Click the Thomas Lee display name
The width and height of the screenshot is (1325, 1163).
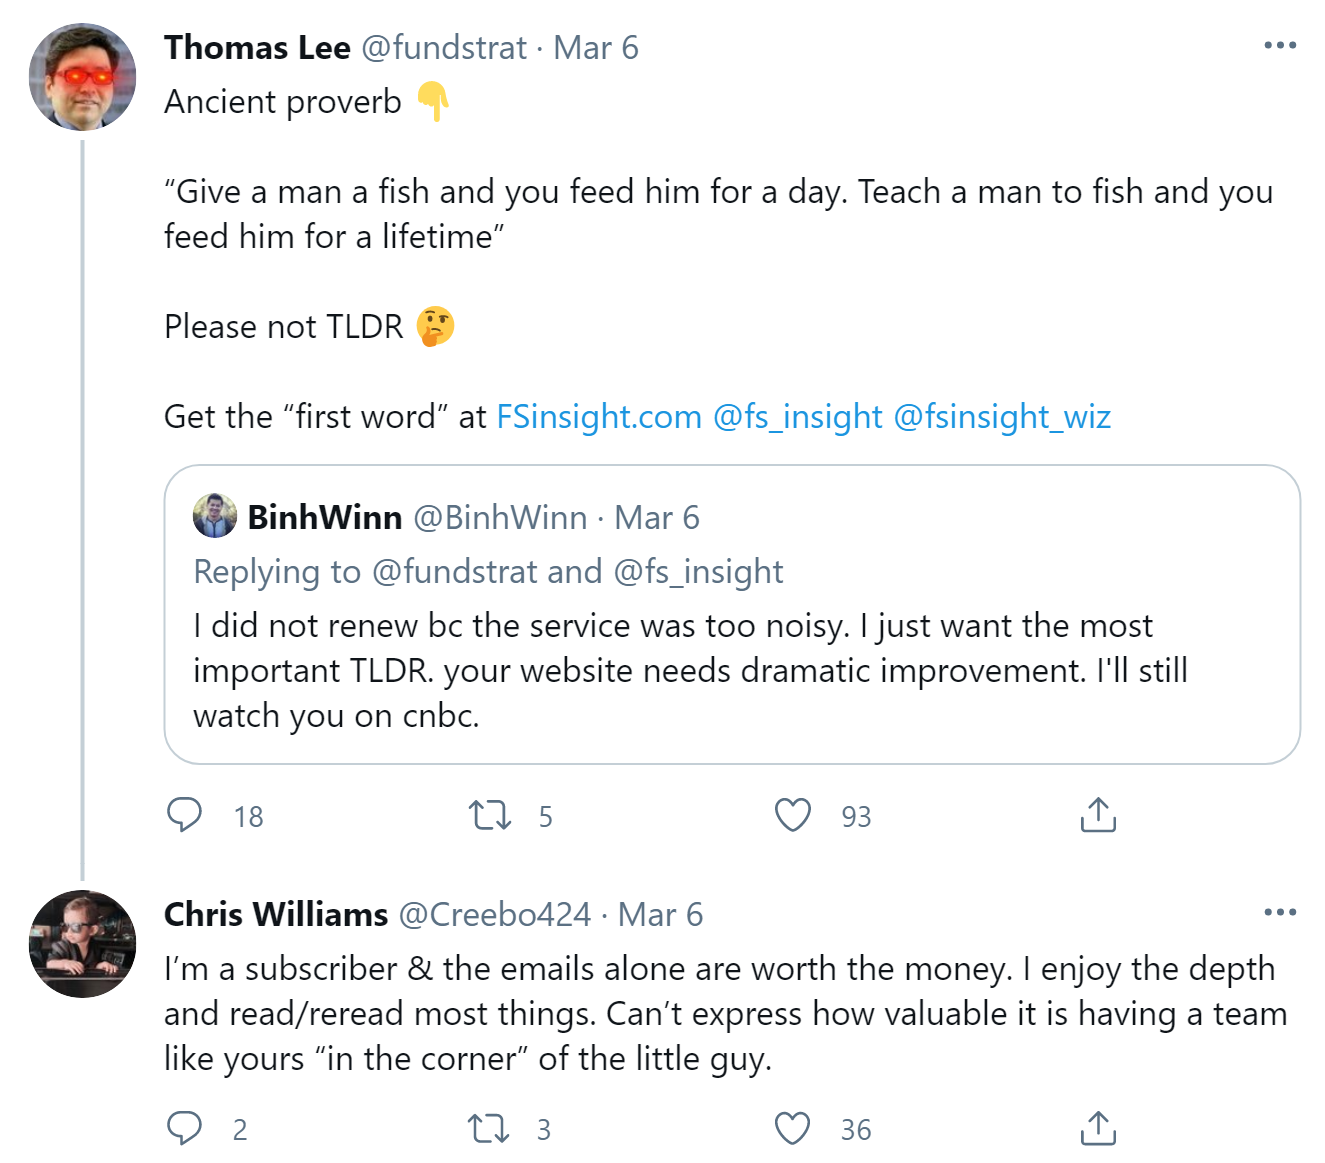pyautogui.click(x=257, y=47)
